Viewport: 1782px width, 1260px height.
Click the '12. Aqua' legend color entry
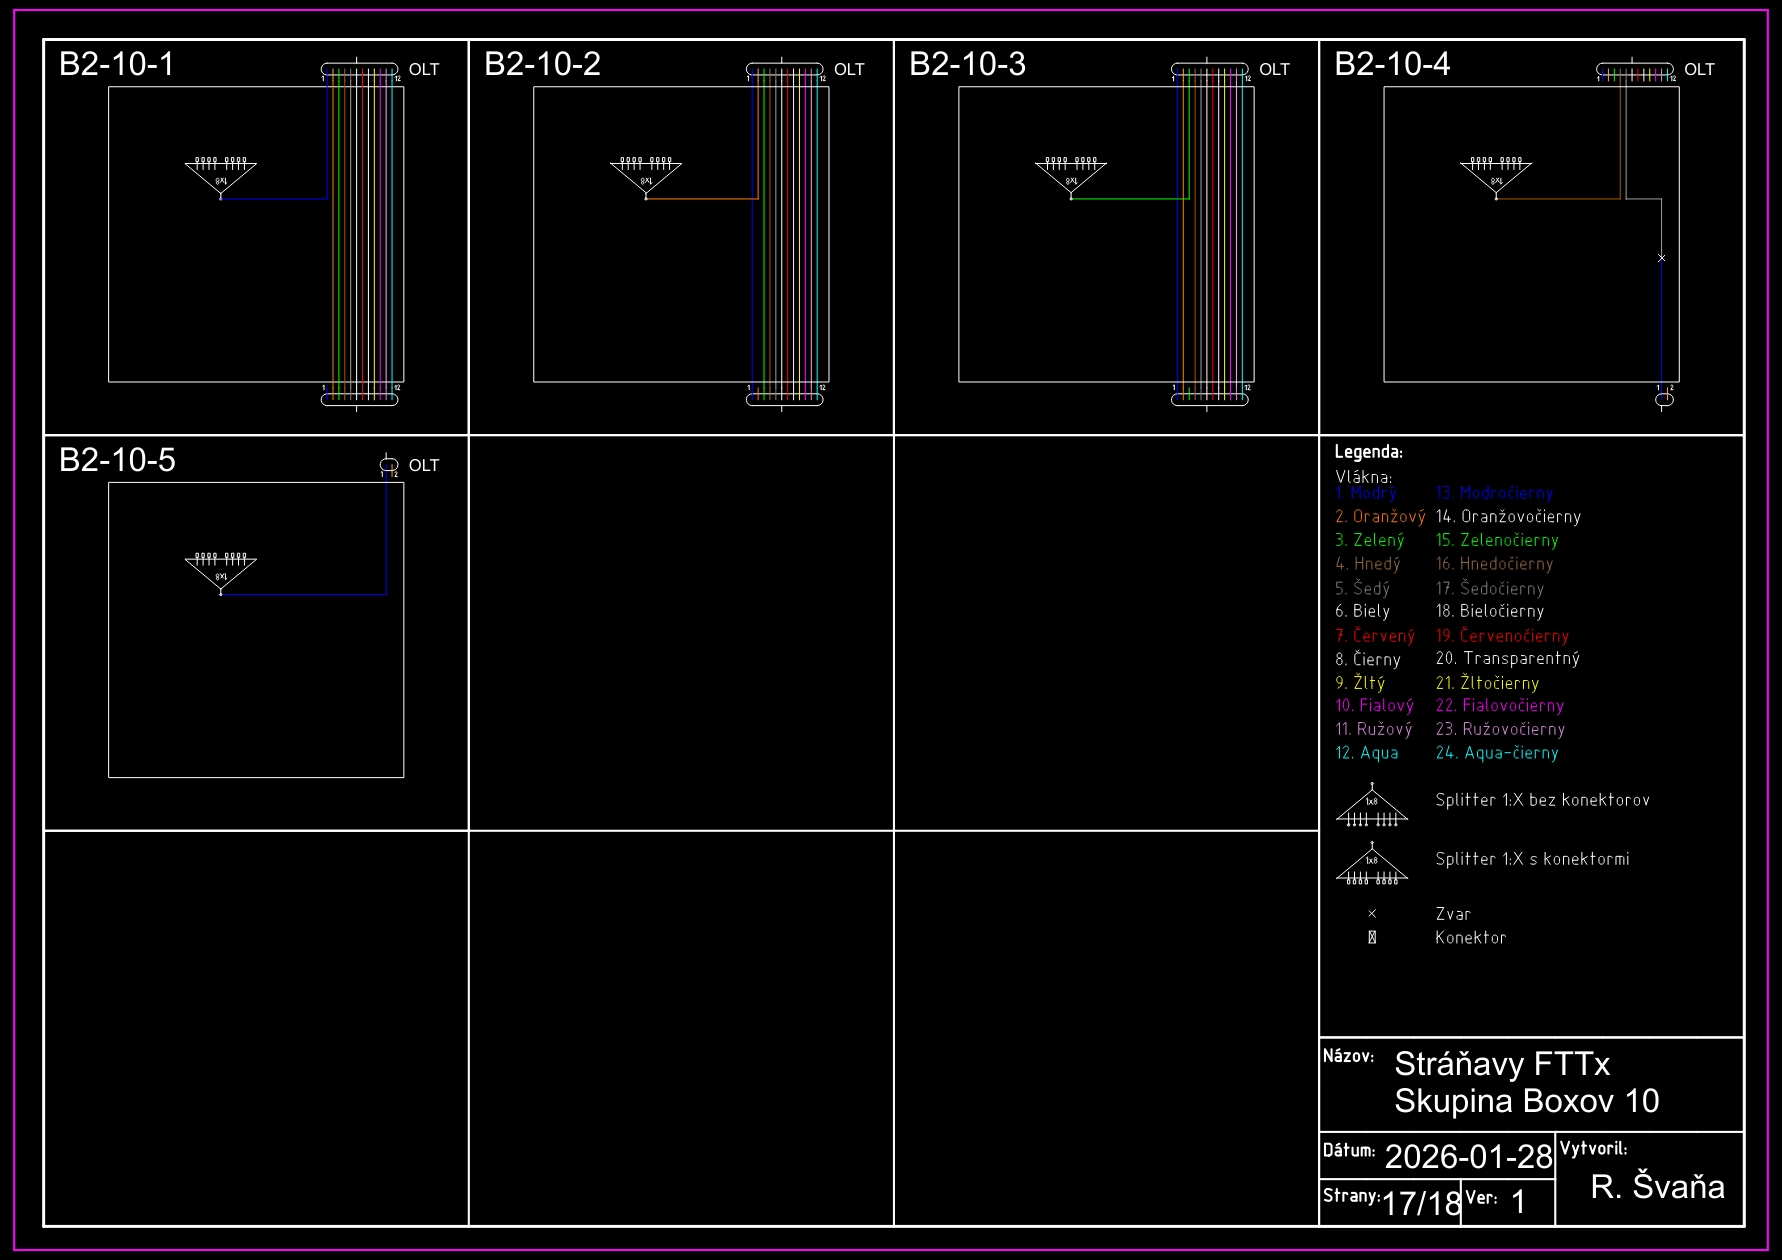[x=1367, y=753]
